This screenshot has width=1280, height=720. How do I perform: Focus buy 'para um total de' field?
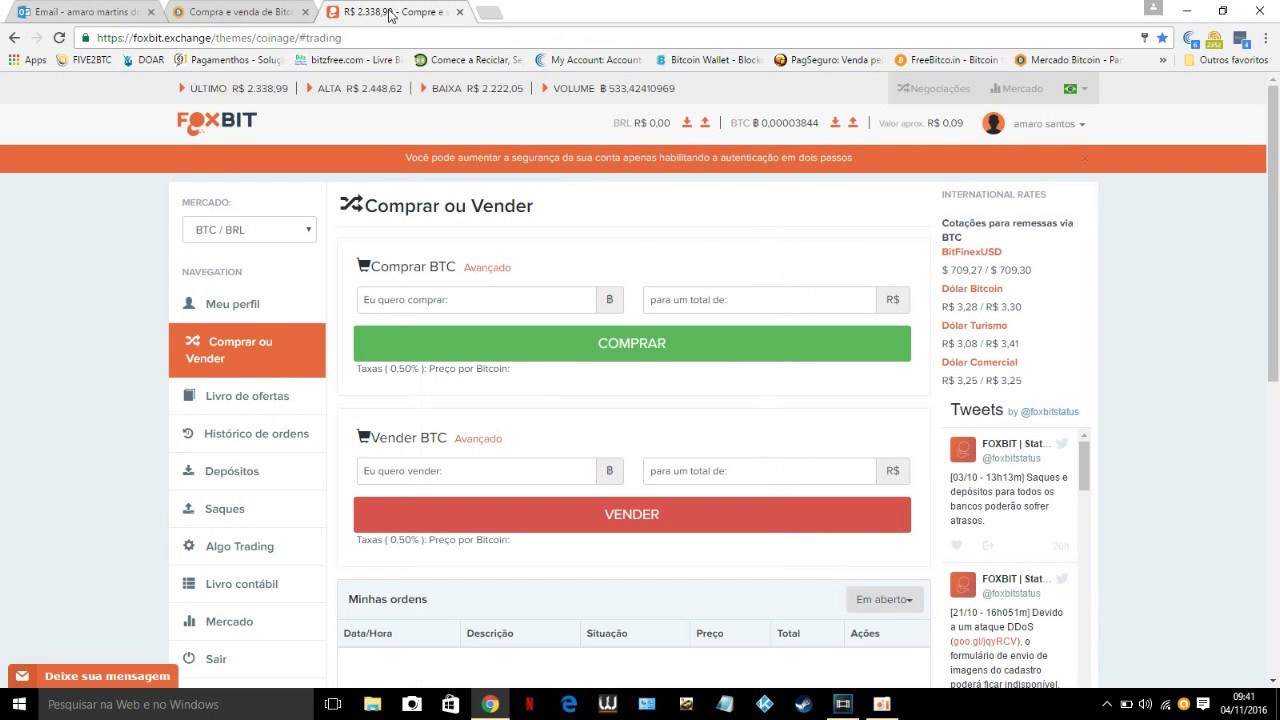[x=759, y=300]
